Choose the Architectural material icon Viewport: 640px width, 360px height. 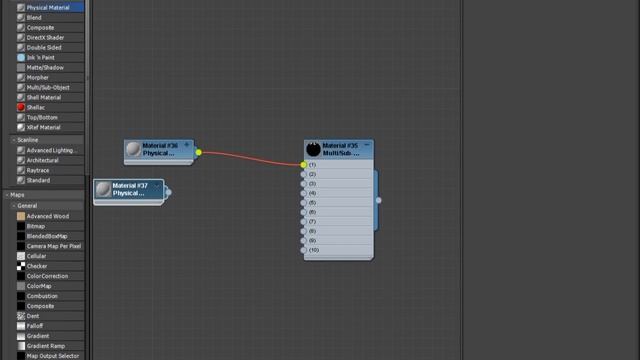coord(21,160)
